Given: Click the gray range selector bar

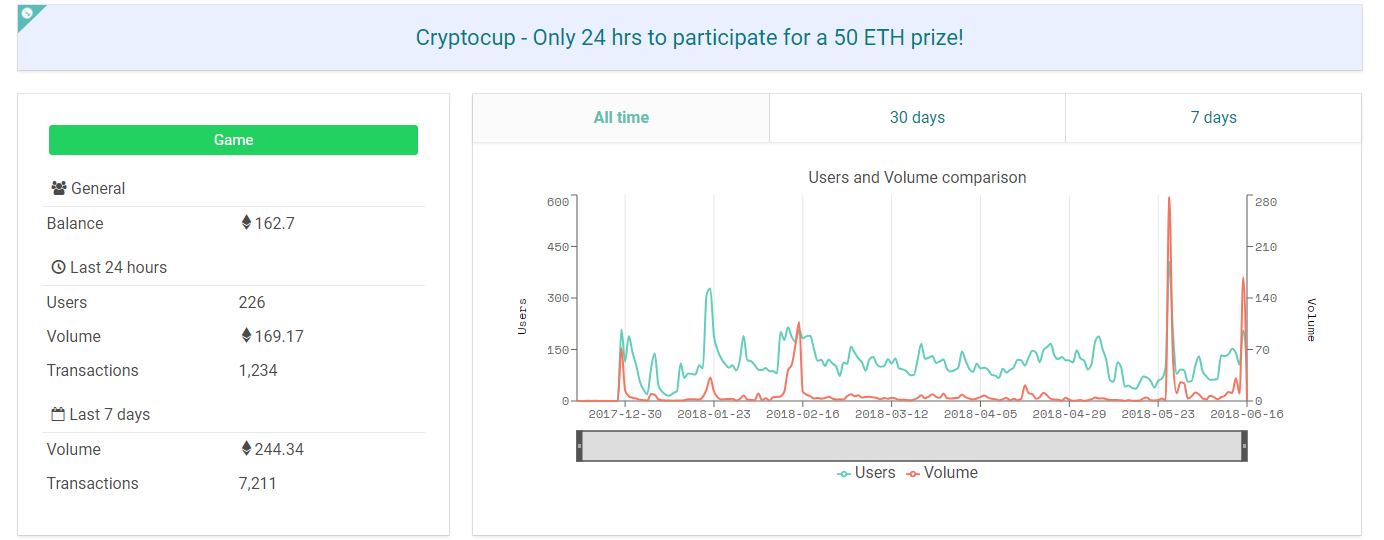Looking at the screenshot, I should coord(912,446).
